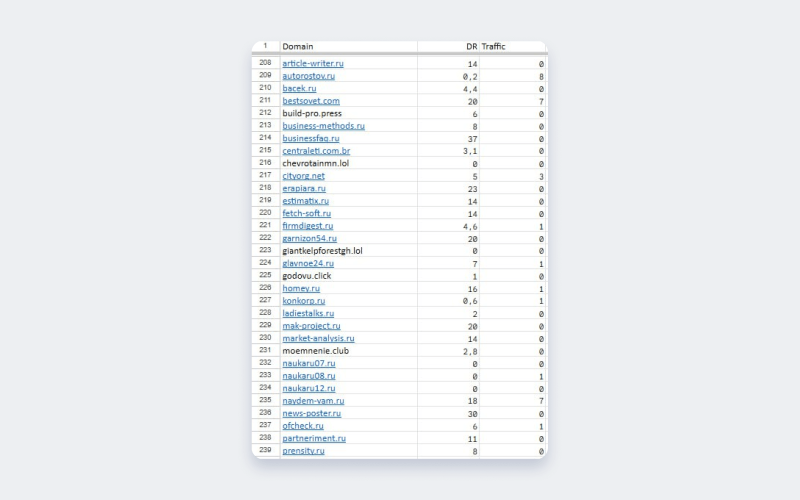The height and width of the screenshot is (500, 800).
Task: Click the Traffic column header cell
Action: coord(512,46)
